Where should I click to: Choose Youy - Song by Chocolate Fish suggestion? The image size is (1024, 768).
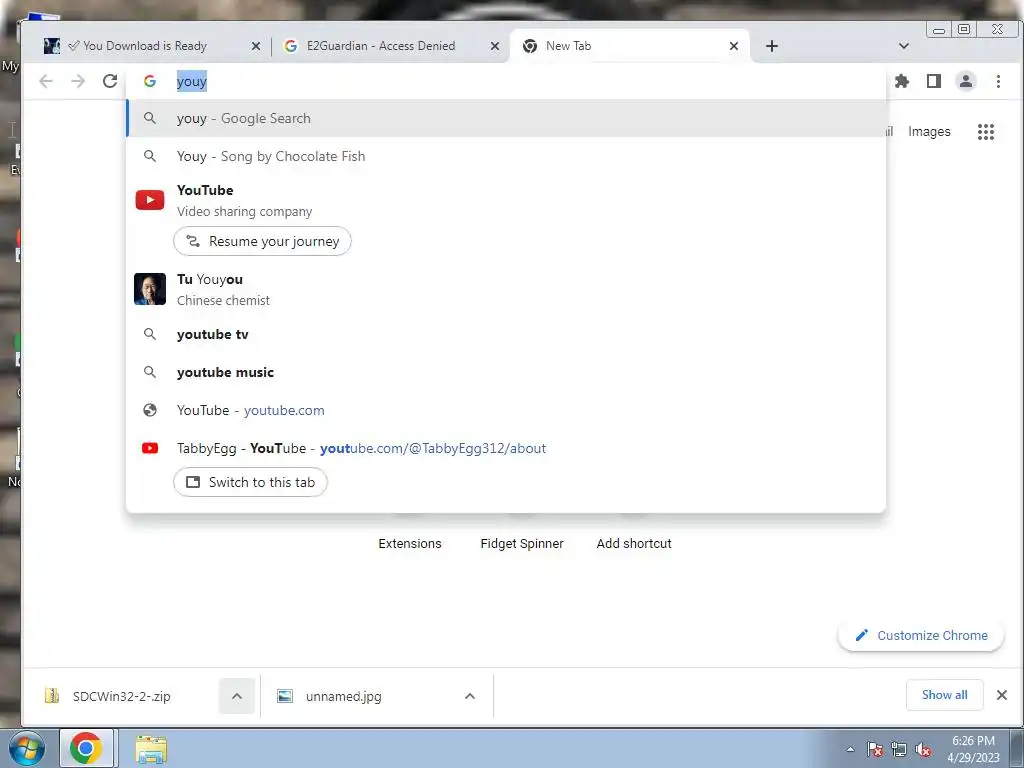506,156
